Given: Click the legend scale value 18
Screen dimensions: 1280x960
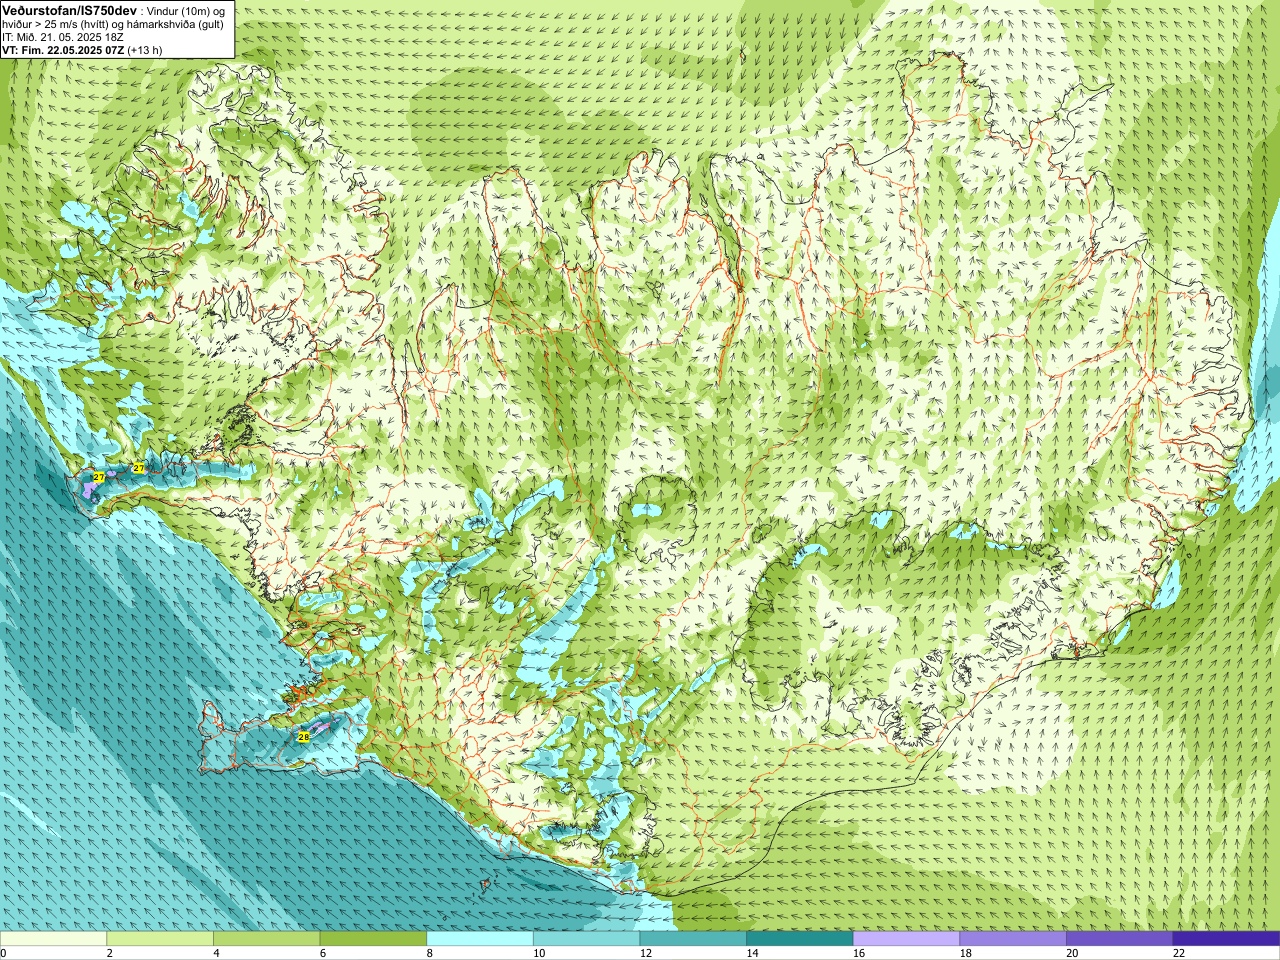Looking at the screenshot, I should (966, 953).
